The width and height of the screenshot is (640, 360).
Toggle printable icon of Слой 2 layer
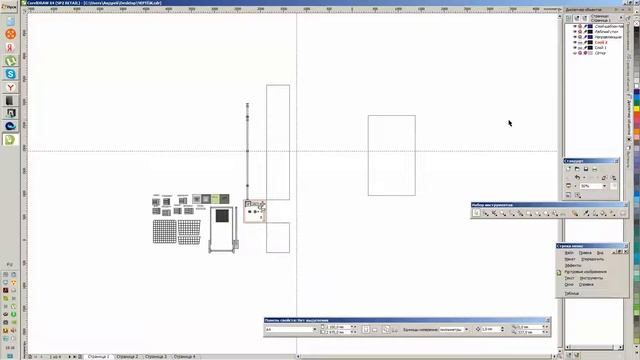(580, 42)
